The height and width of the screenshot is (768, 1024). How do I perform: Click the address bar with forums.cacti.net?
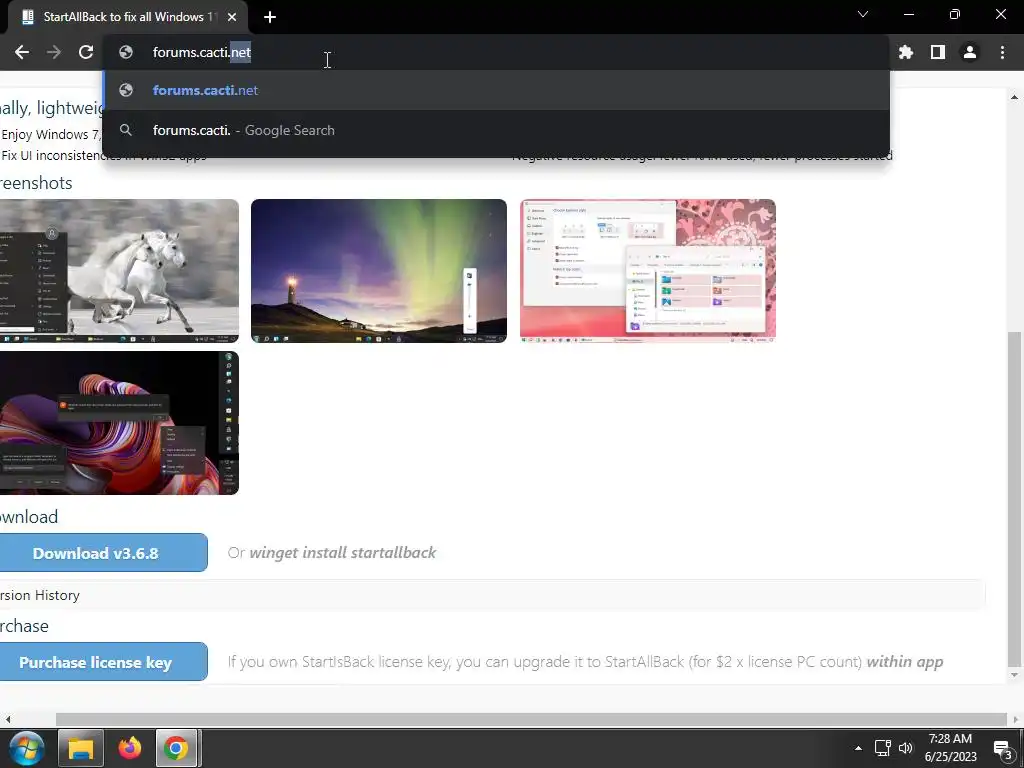pos(496,52)
